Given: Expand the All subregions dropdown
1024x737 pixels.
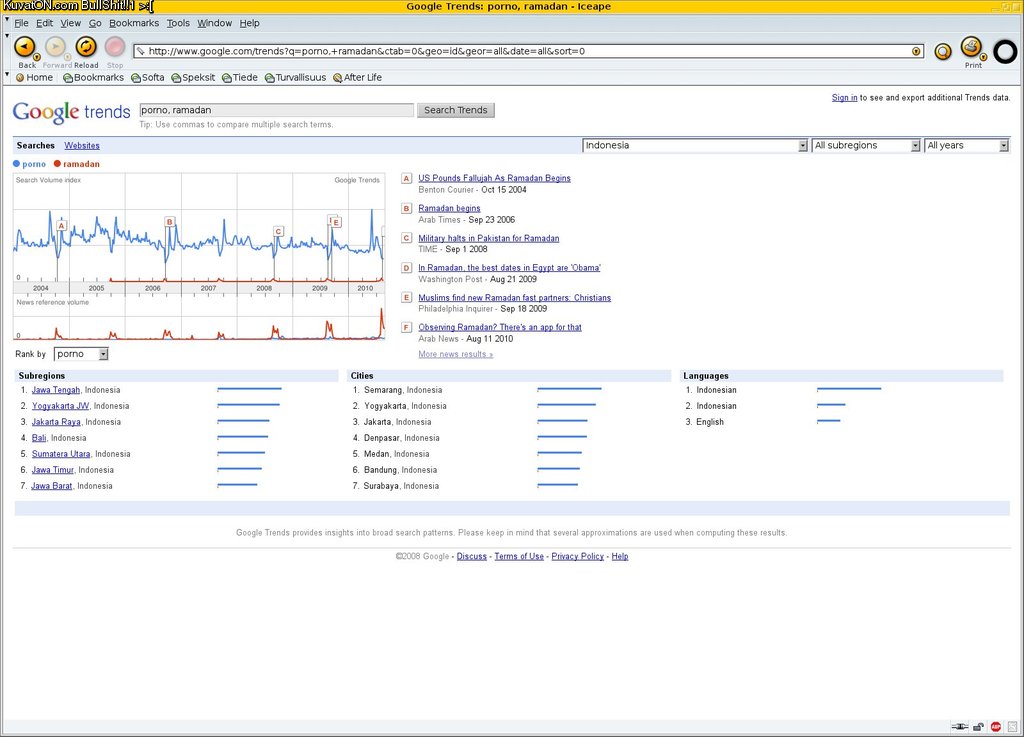Looking at the screenshot, I should (x=866, y=146).
